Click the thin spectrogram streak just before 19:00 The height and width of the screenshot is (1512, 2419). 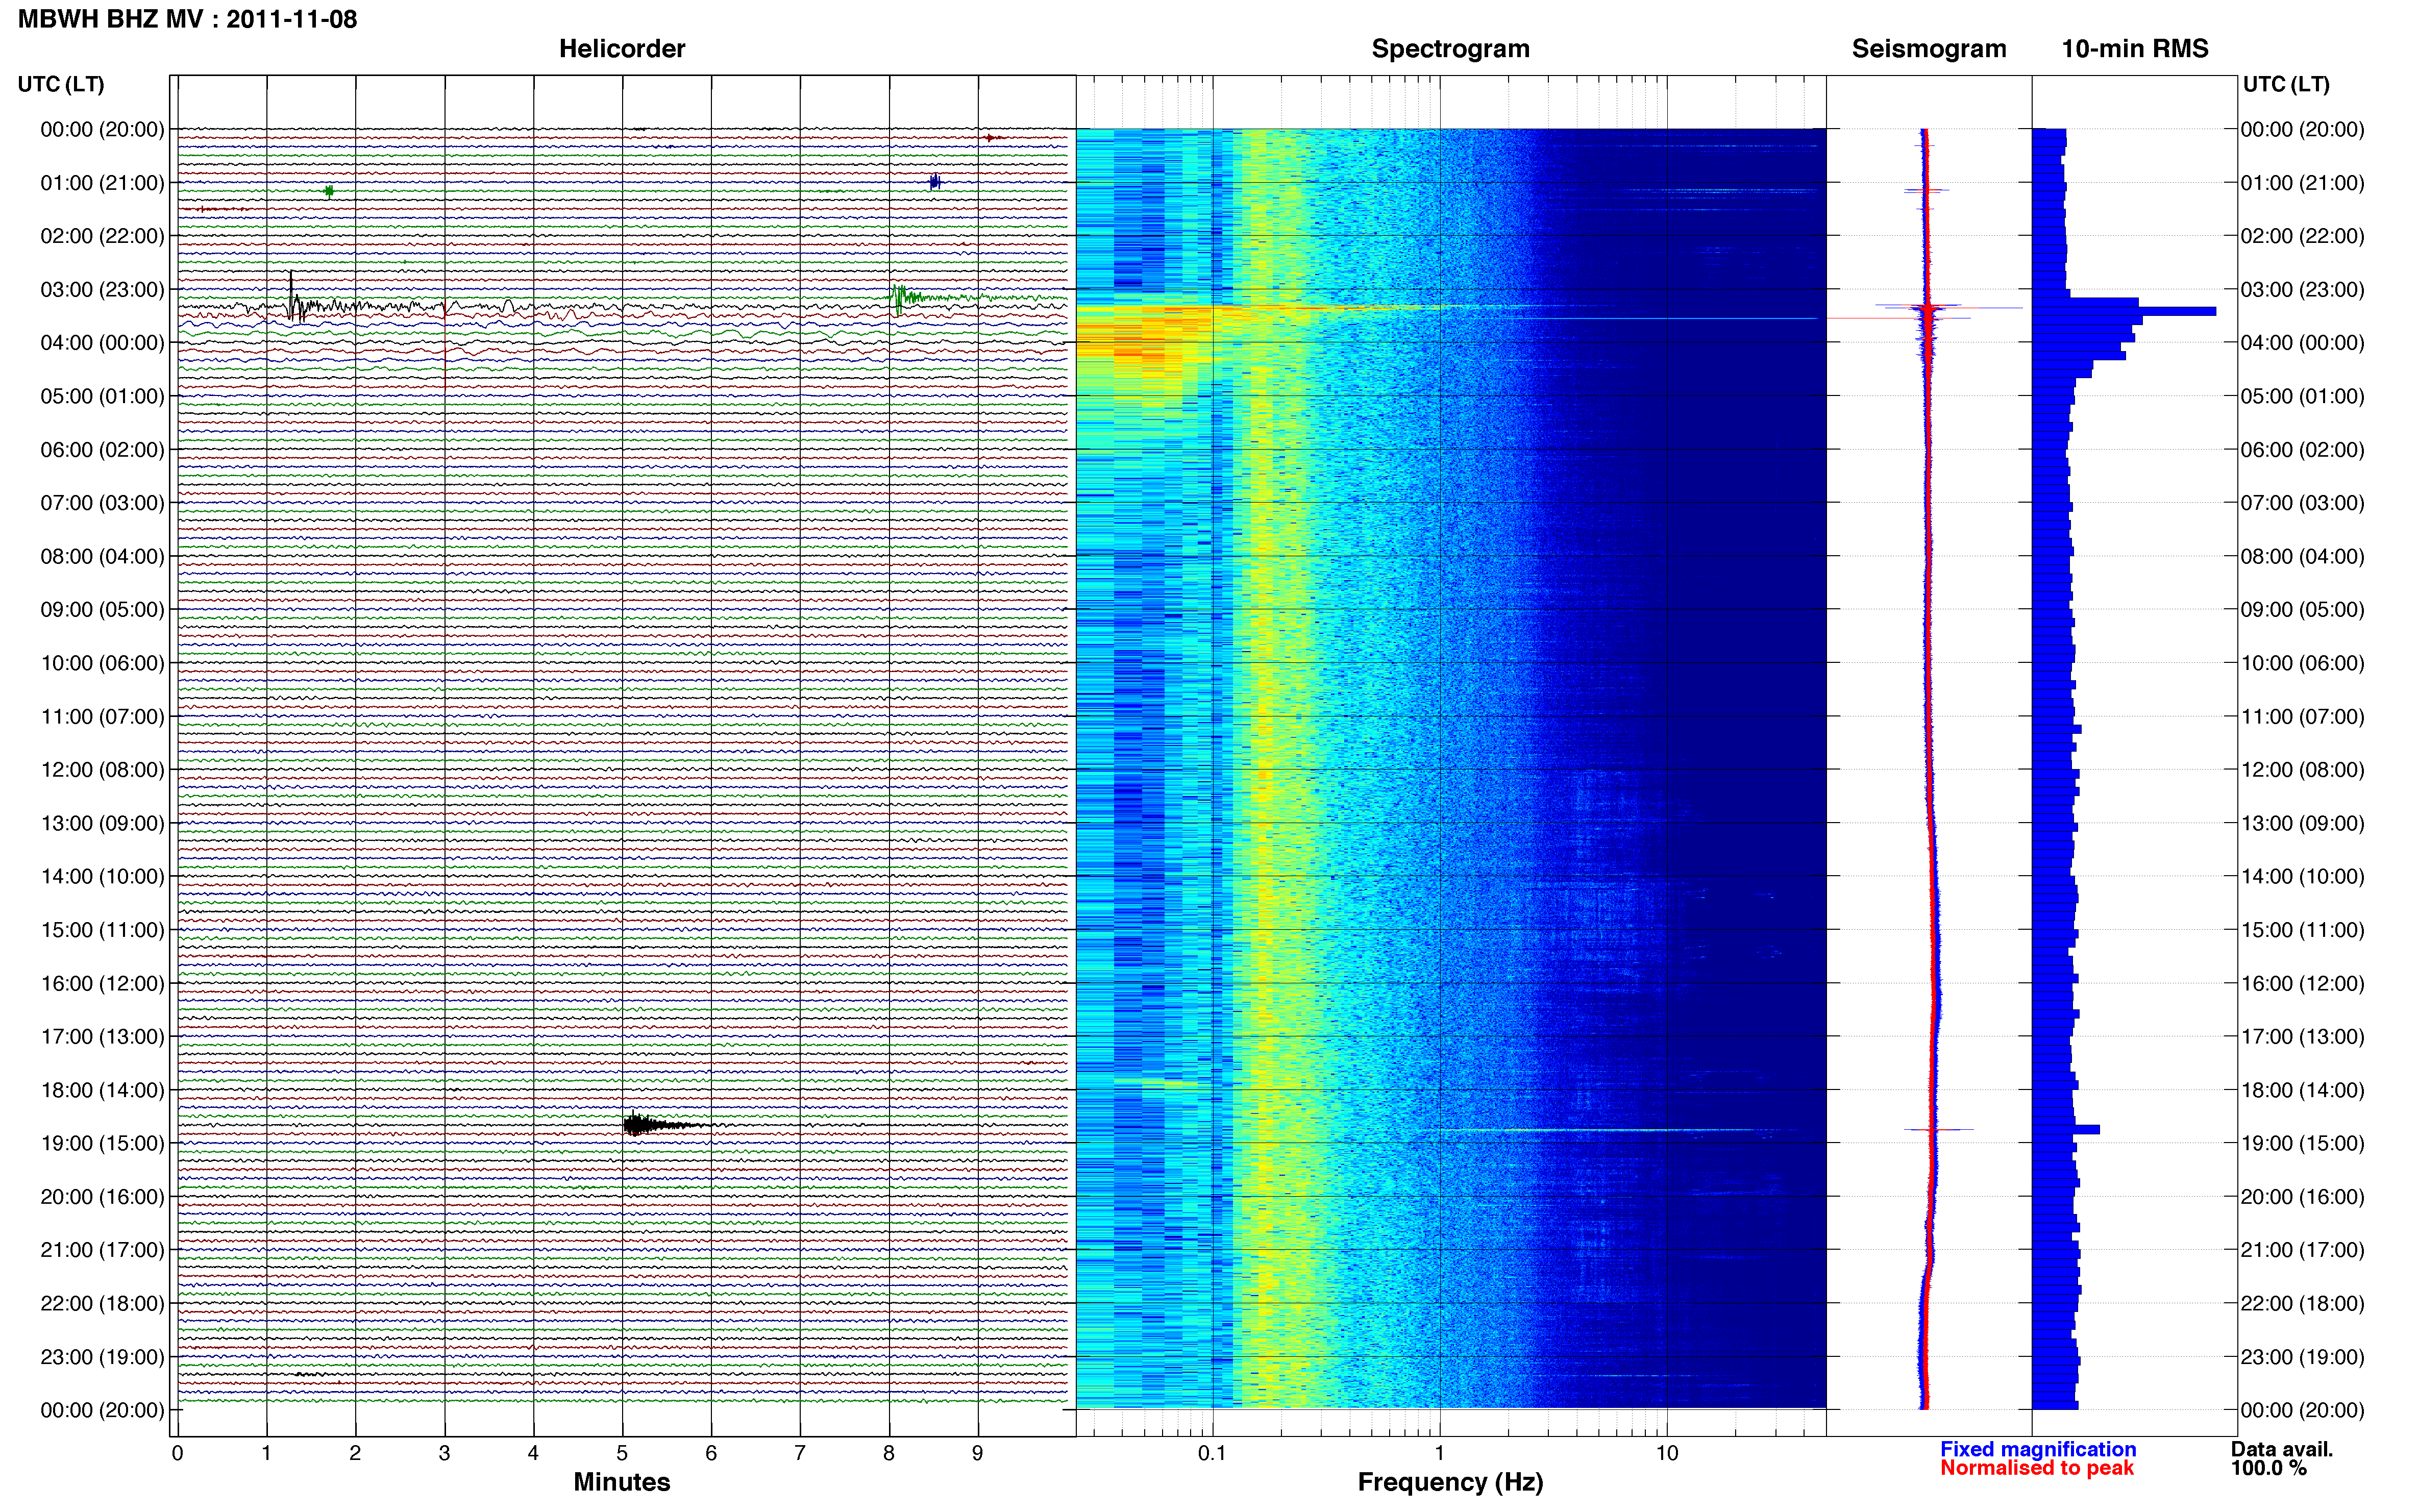point(1610,1130)
